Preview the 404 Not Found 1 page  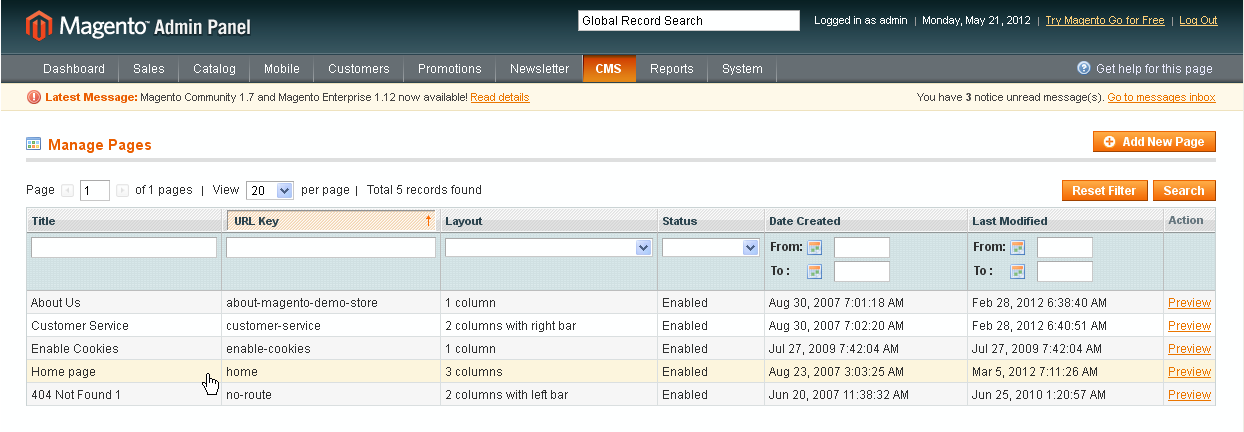tap(1189, 395)
